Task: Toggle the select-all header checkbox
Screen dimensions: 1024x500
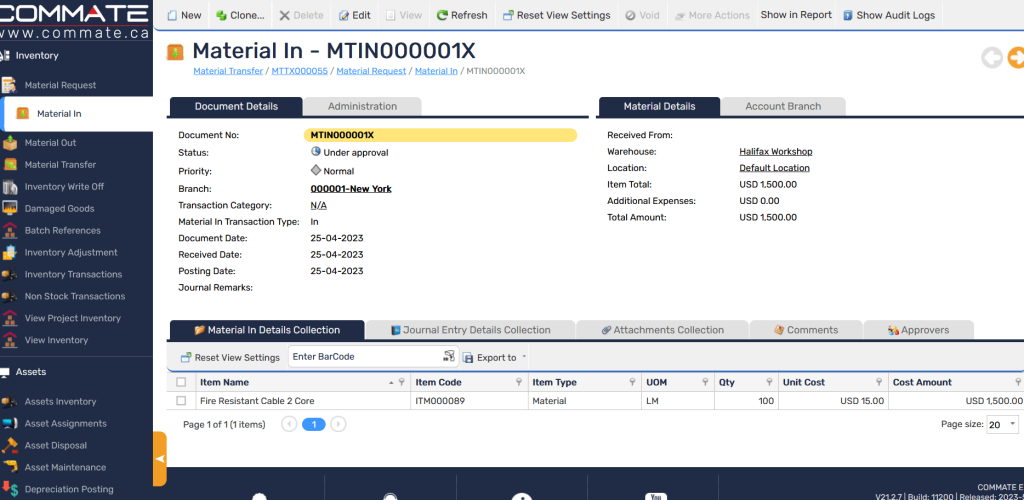Action: [181, 382]
